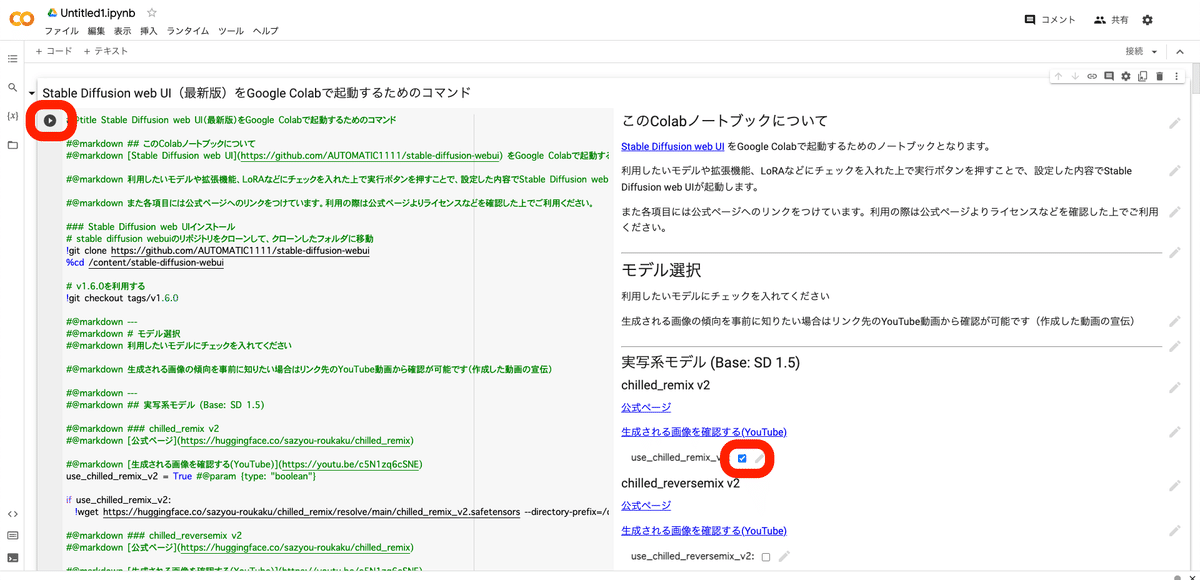The image size is (1200, 580).
Task: Star the Untitled1.ipynb notebook
Action: pyautogui.click(x=152, y=13)
